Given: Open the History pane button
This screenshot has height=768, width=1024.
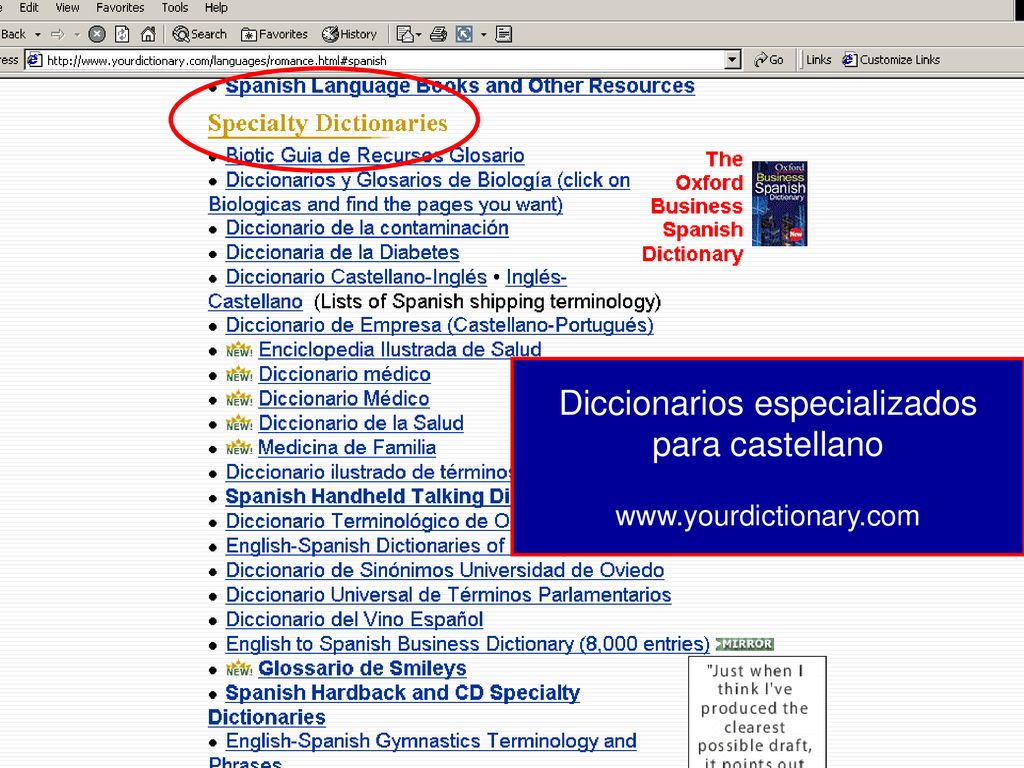Looking at the screenshot, I should coord(350,34).
